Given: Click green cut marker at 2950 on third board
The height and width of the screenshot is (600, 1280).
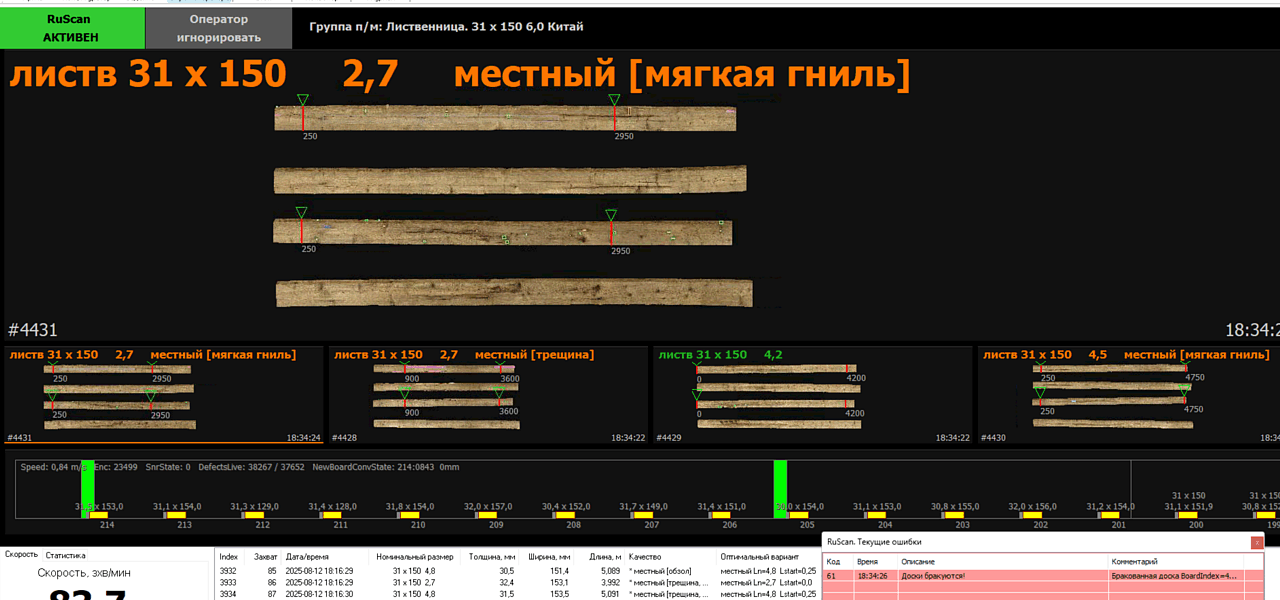Looking at the screenshot, I should coord(611,214).
